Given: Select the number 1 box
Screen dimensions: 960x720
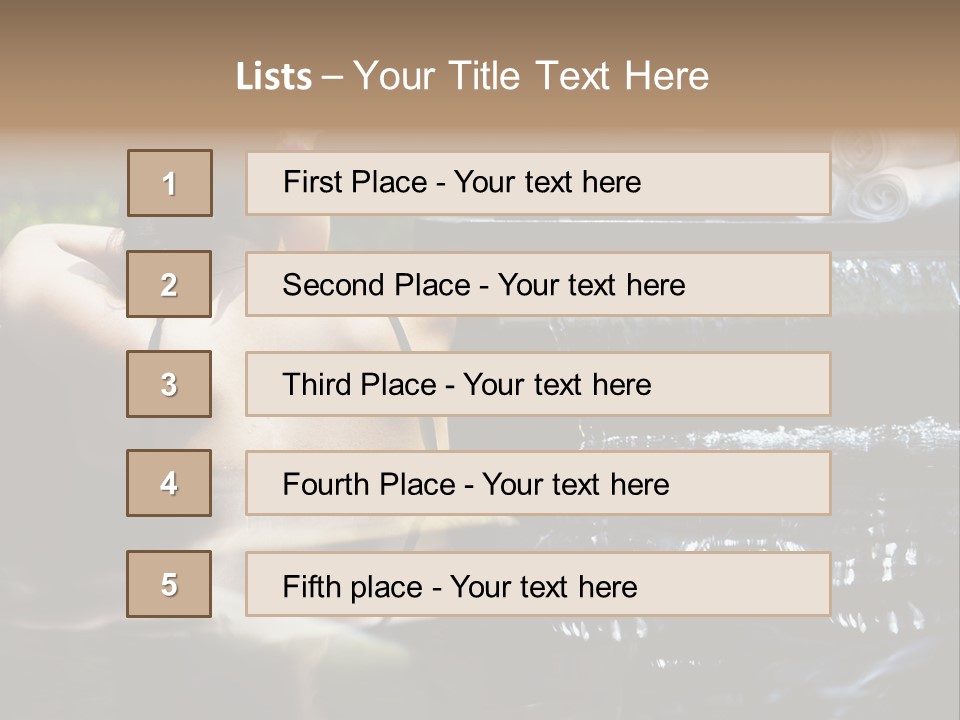Looking at the screenshot, I should point(170,183).
